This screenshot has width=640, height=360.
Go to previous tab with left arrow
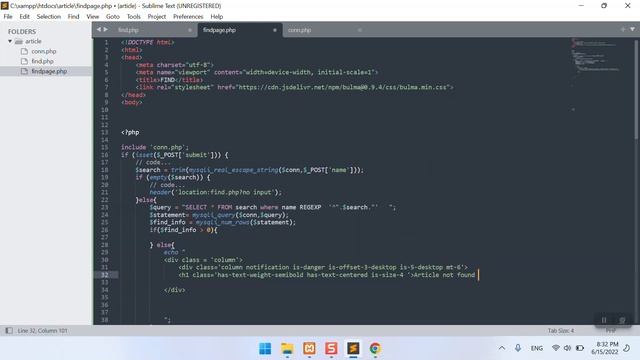click(99, 29)
